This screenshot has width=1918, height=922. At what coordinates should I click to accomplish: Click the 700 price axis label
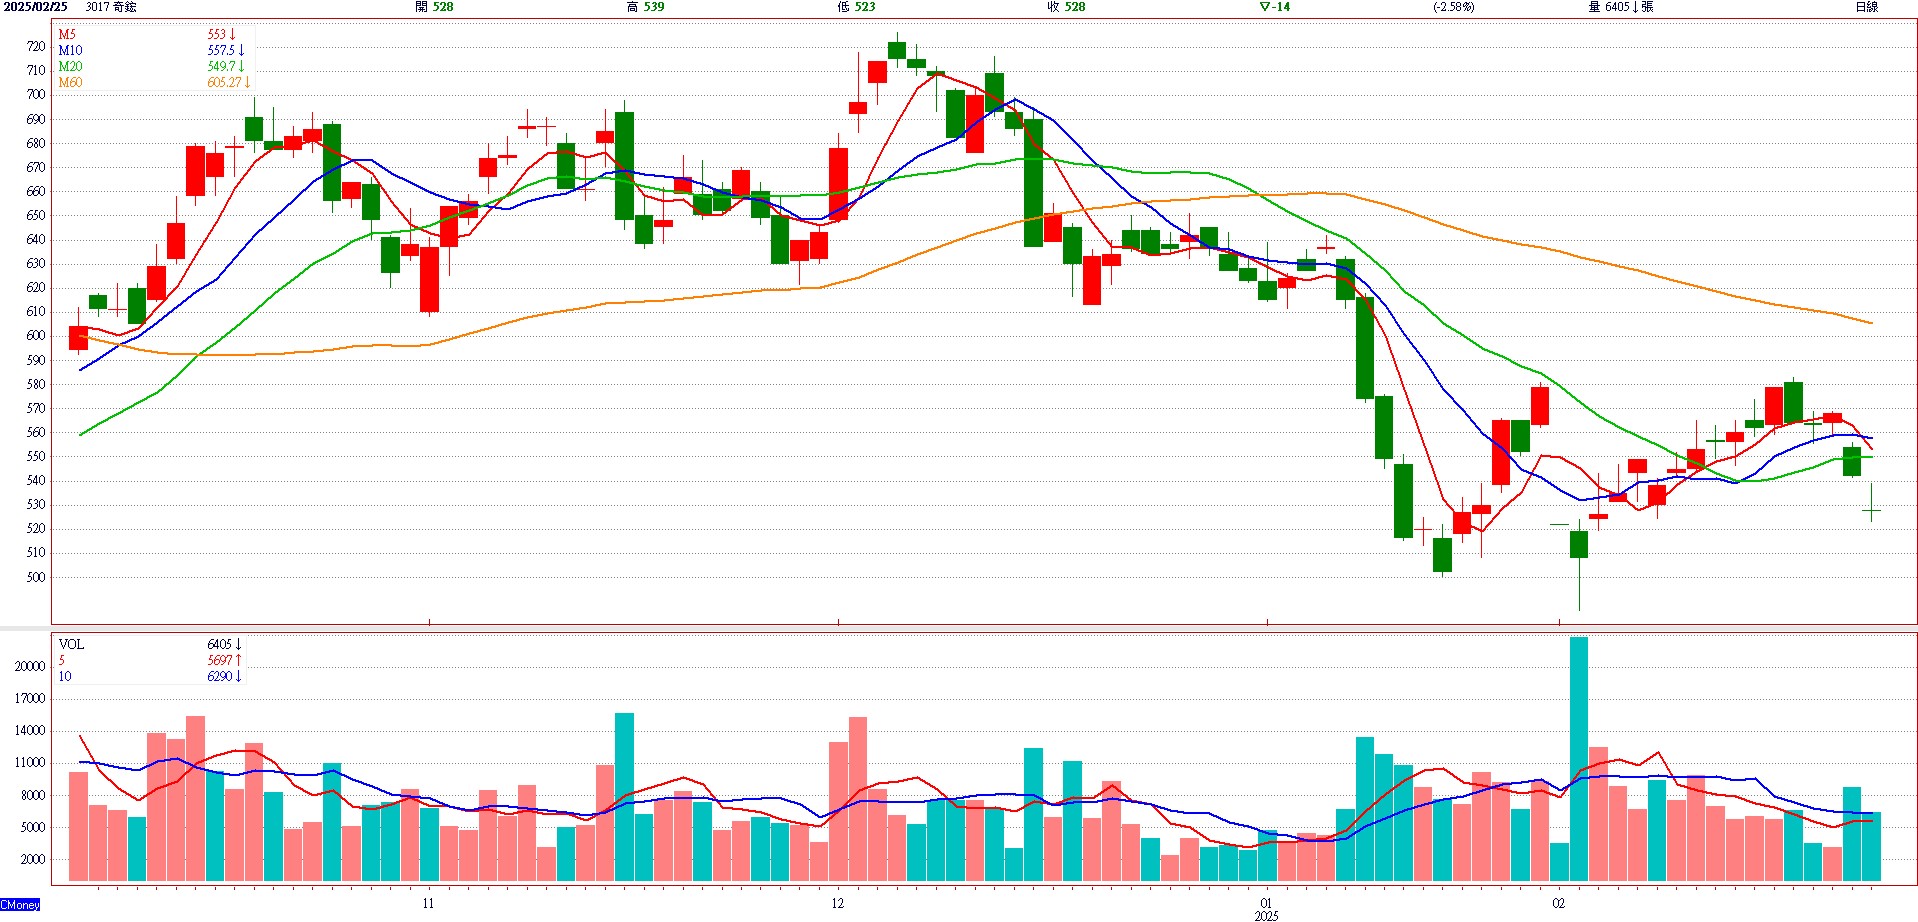tap(36, 94)
